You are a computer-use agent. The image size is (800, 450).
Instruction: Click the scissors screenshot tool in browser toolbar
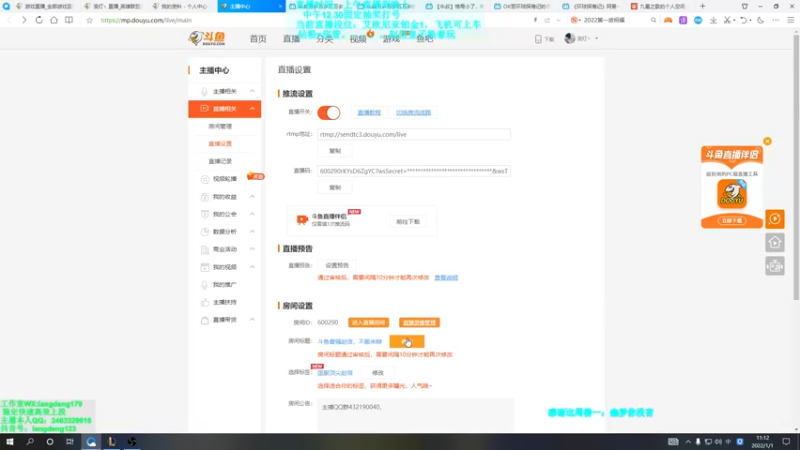pyautogui.click(x=728, y=20)
